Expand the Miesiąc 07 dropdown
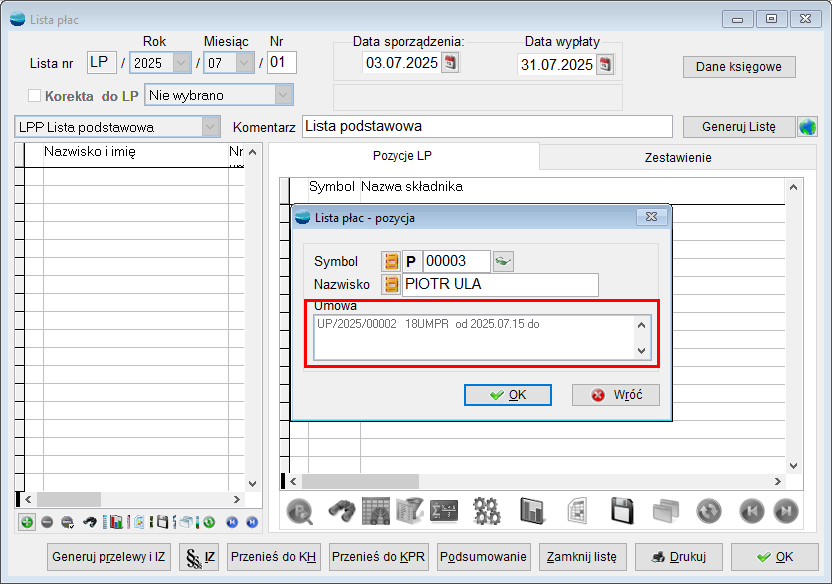Screen dimensions: 832x584 click(244, 63)
